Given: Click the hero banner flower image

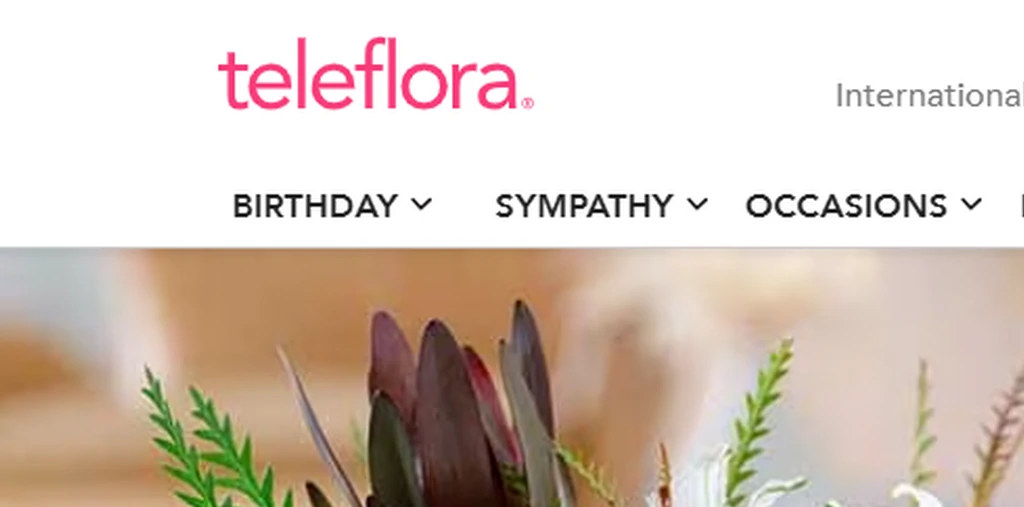Looking at the screenshot, I should pyautogui.click(x=512, y=378).
